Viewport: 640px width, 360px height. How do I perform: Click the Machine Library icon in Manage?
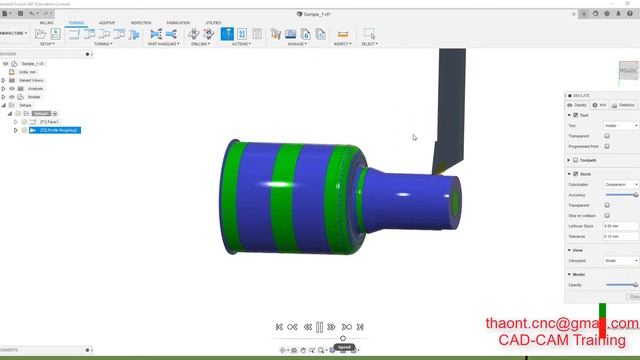(x=291, y=34)
